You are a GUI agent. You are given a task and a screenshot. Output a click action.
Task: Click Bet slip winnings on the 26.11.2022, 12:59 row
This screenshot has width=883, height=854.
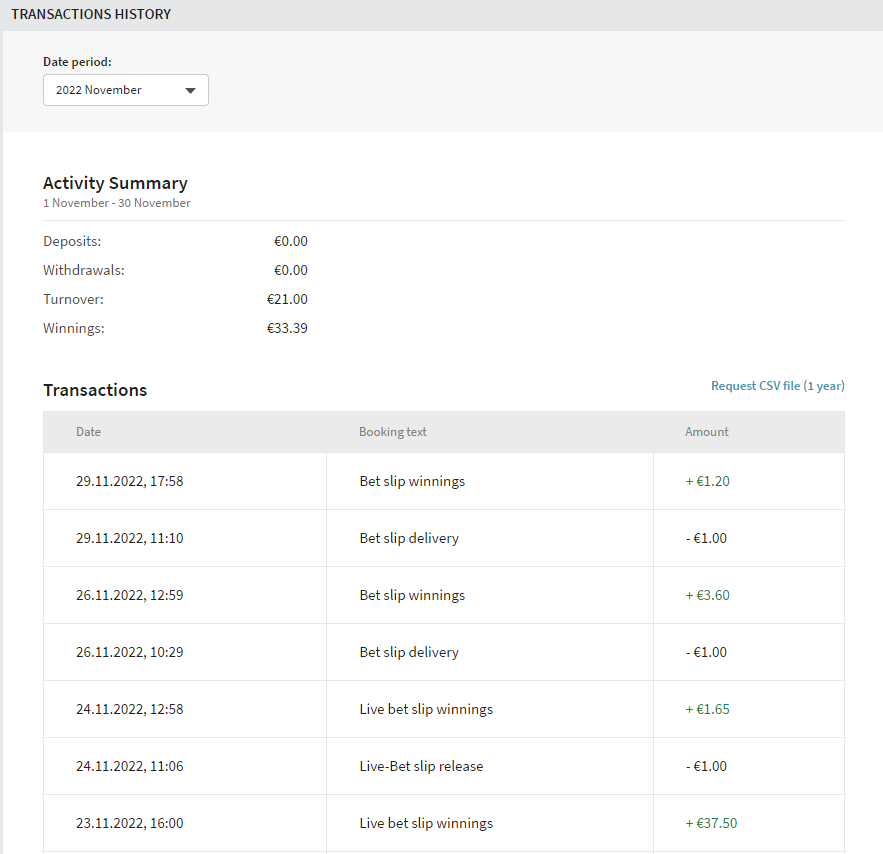coord(412,595)
